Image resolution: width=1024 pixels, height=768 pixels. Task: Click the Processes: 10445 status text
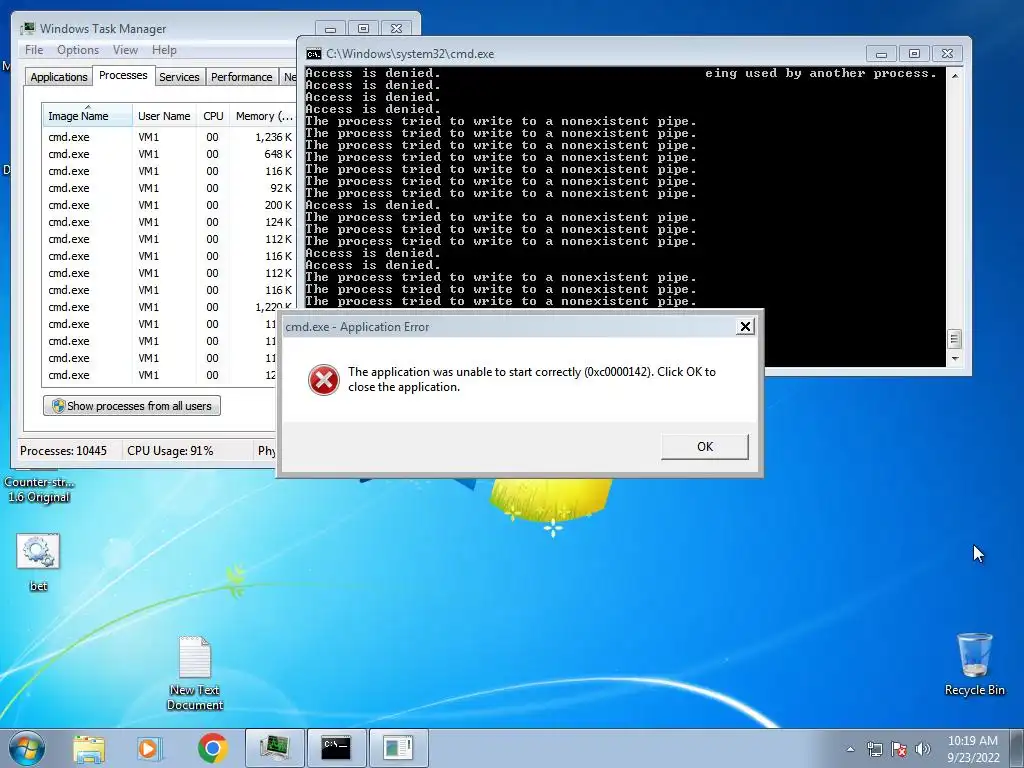coord(63,451)
